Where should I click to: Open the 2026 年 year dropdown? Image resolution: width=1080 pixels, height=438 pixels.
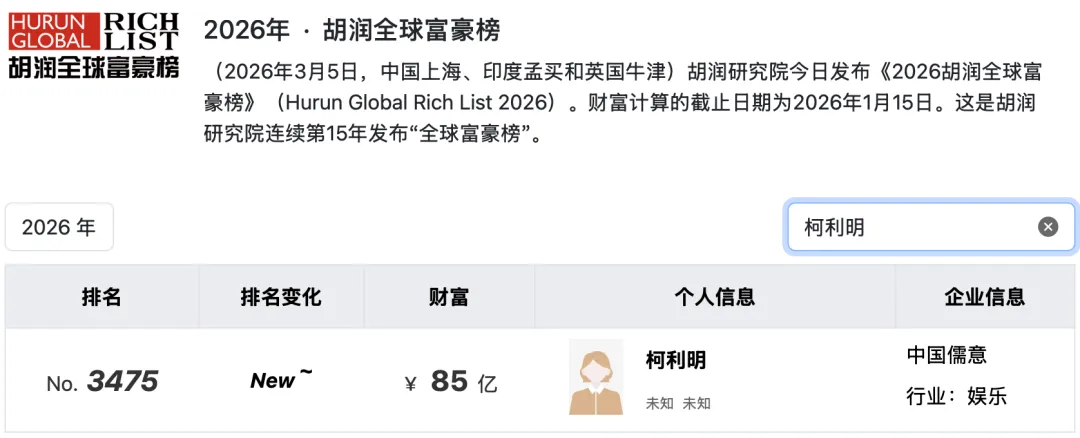[x=59, y=227]
